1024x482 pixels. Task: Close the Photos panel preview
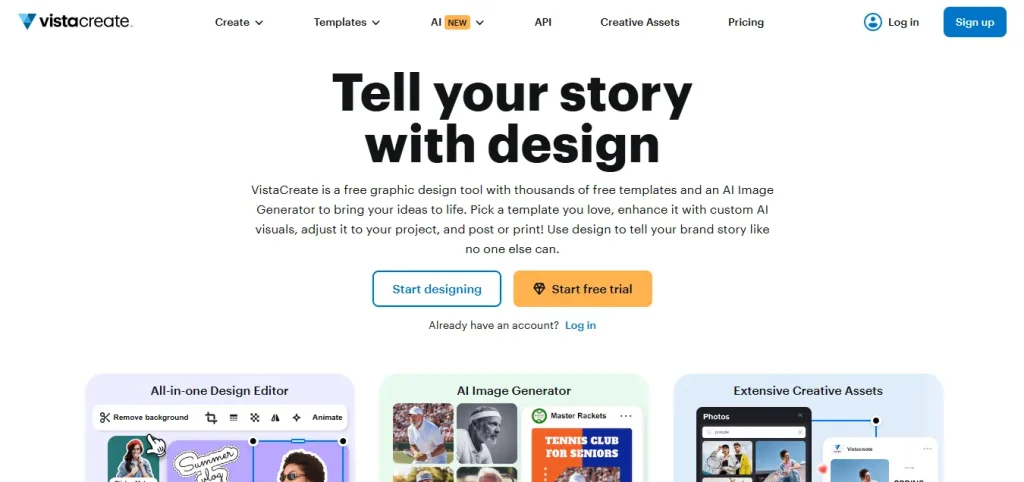800,416
